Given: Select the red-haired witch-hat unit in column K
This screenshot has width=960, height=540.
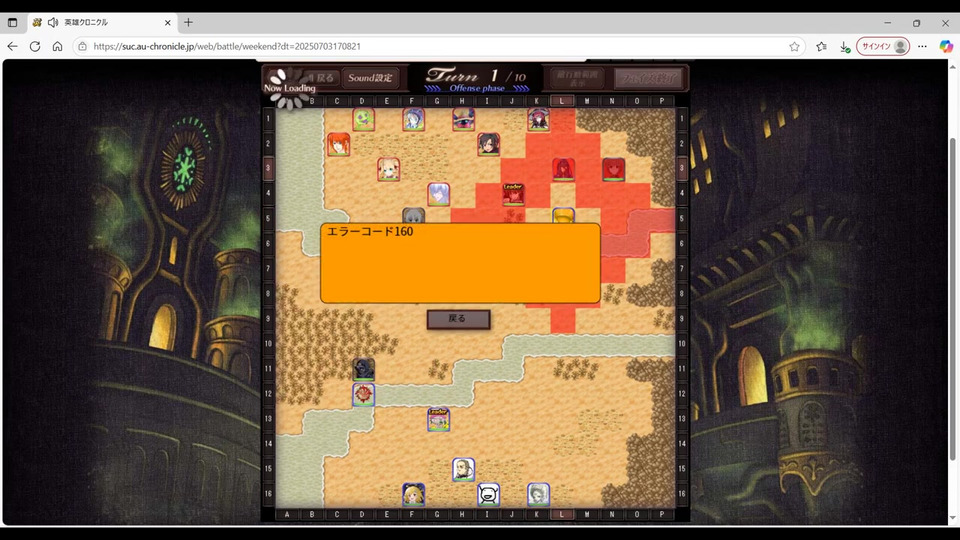Looking at the screenshot, I should (538, 119).
